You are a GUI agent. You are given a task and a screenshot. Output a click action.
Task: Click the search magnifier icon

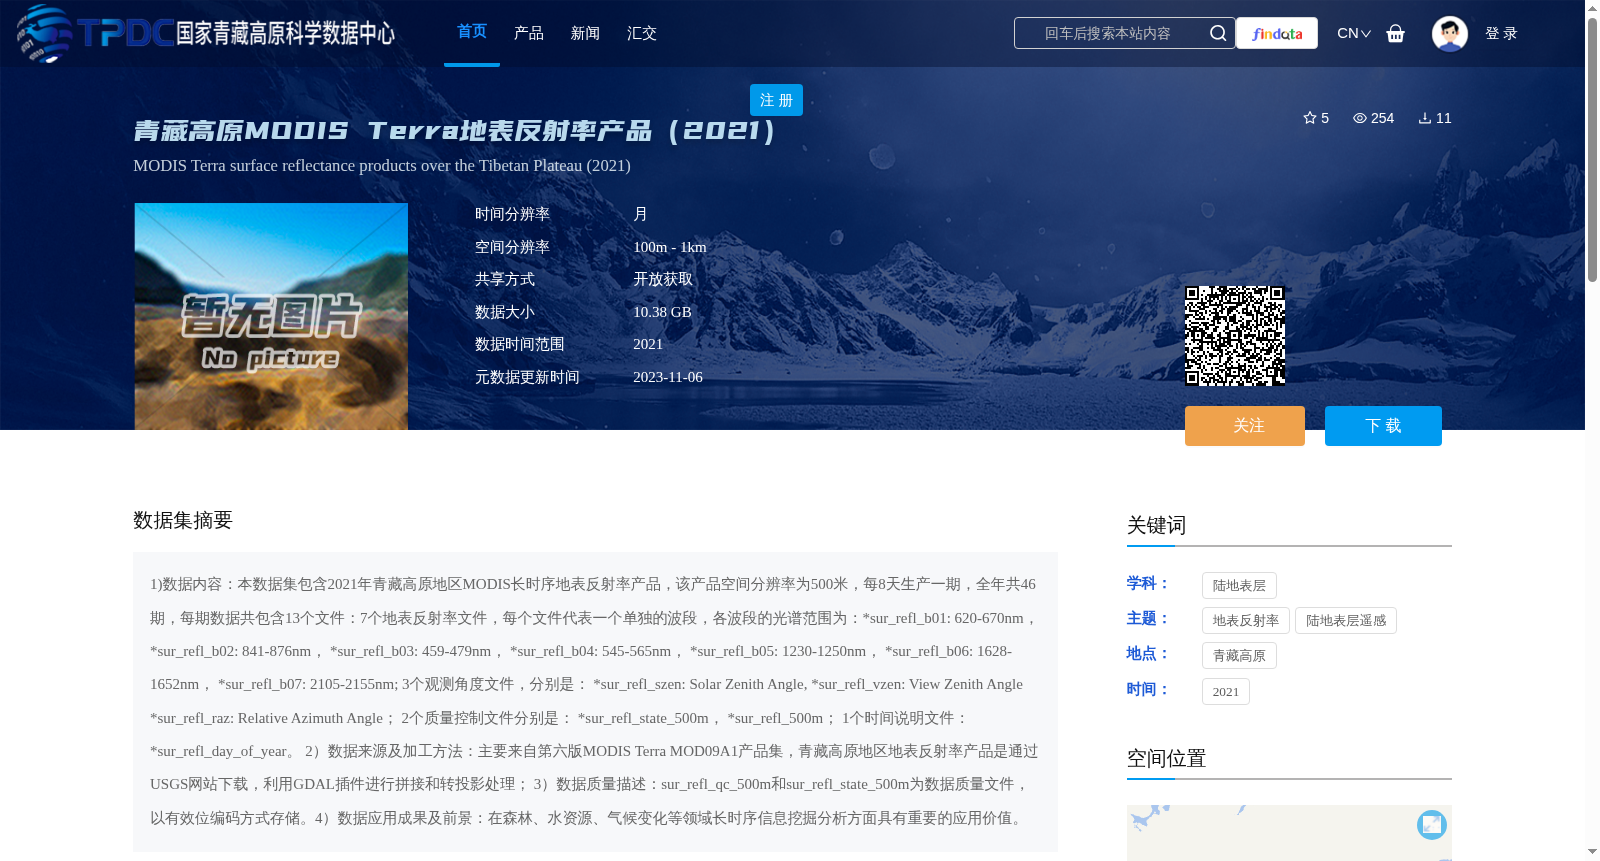[1218, 33]
